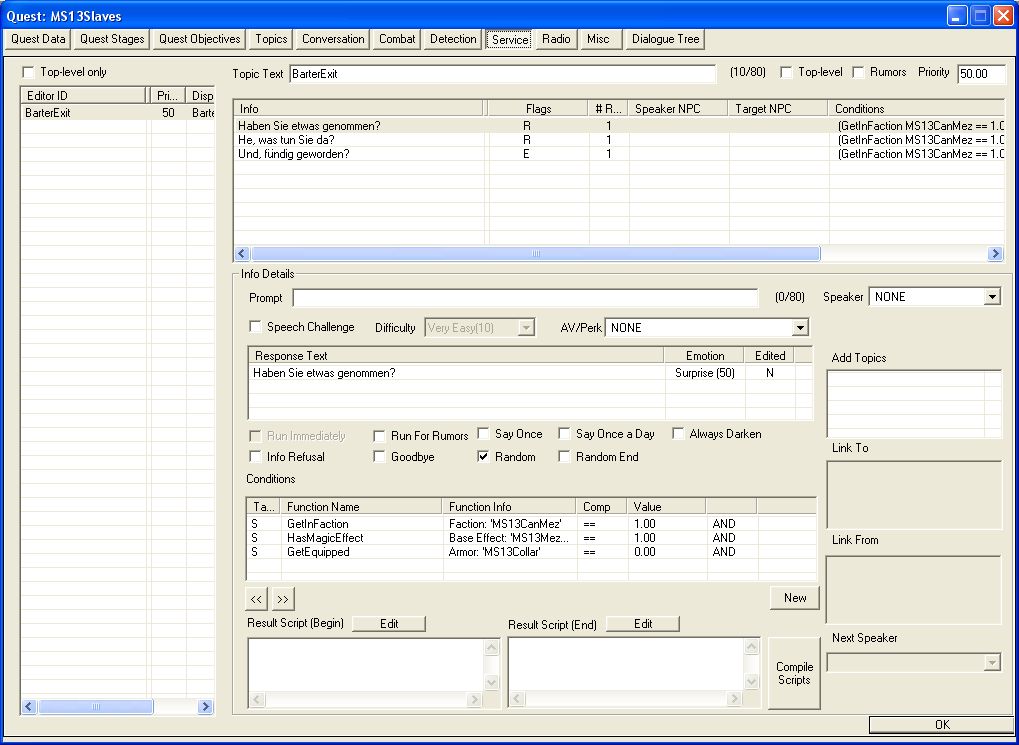Select the HasMagicEffect condition row
This screenshot has width=1019, height=745.
[531, 538]
